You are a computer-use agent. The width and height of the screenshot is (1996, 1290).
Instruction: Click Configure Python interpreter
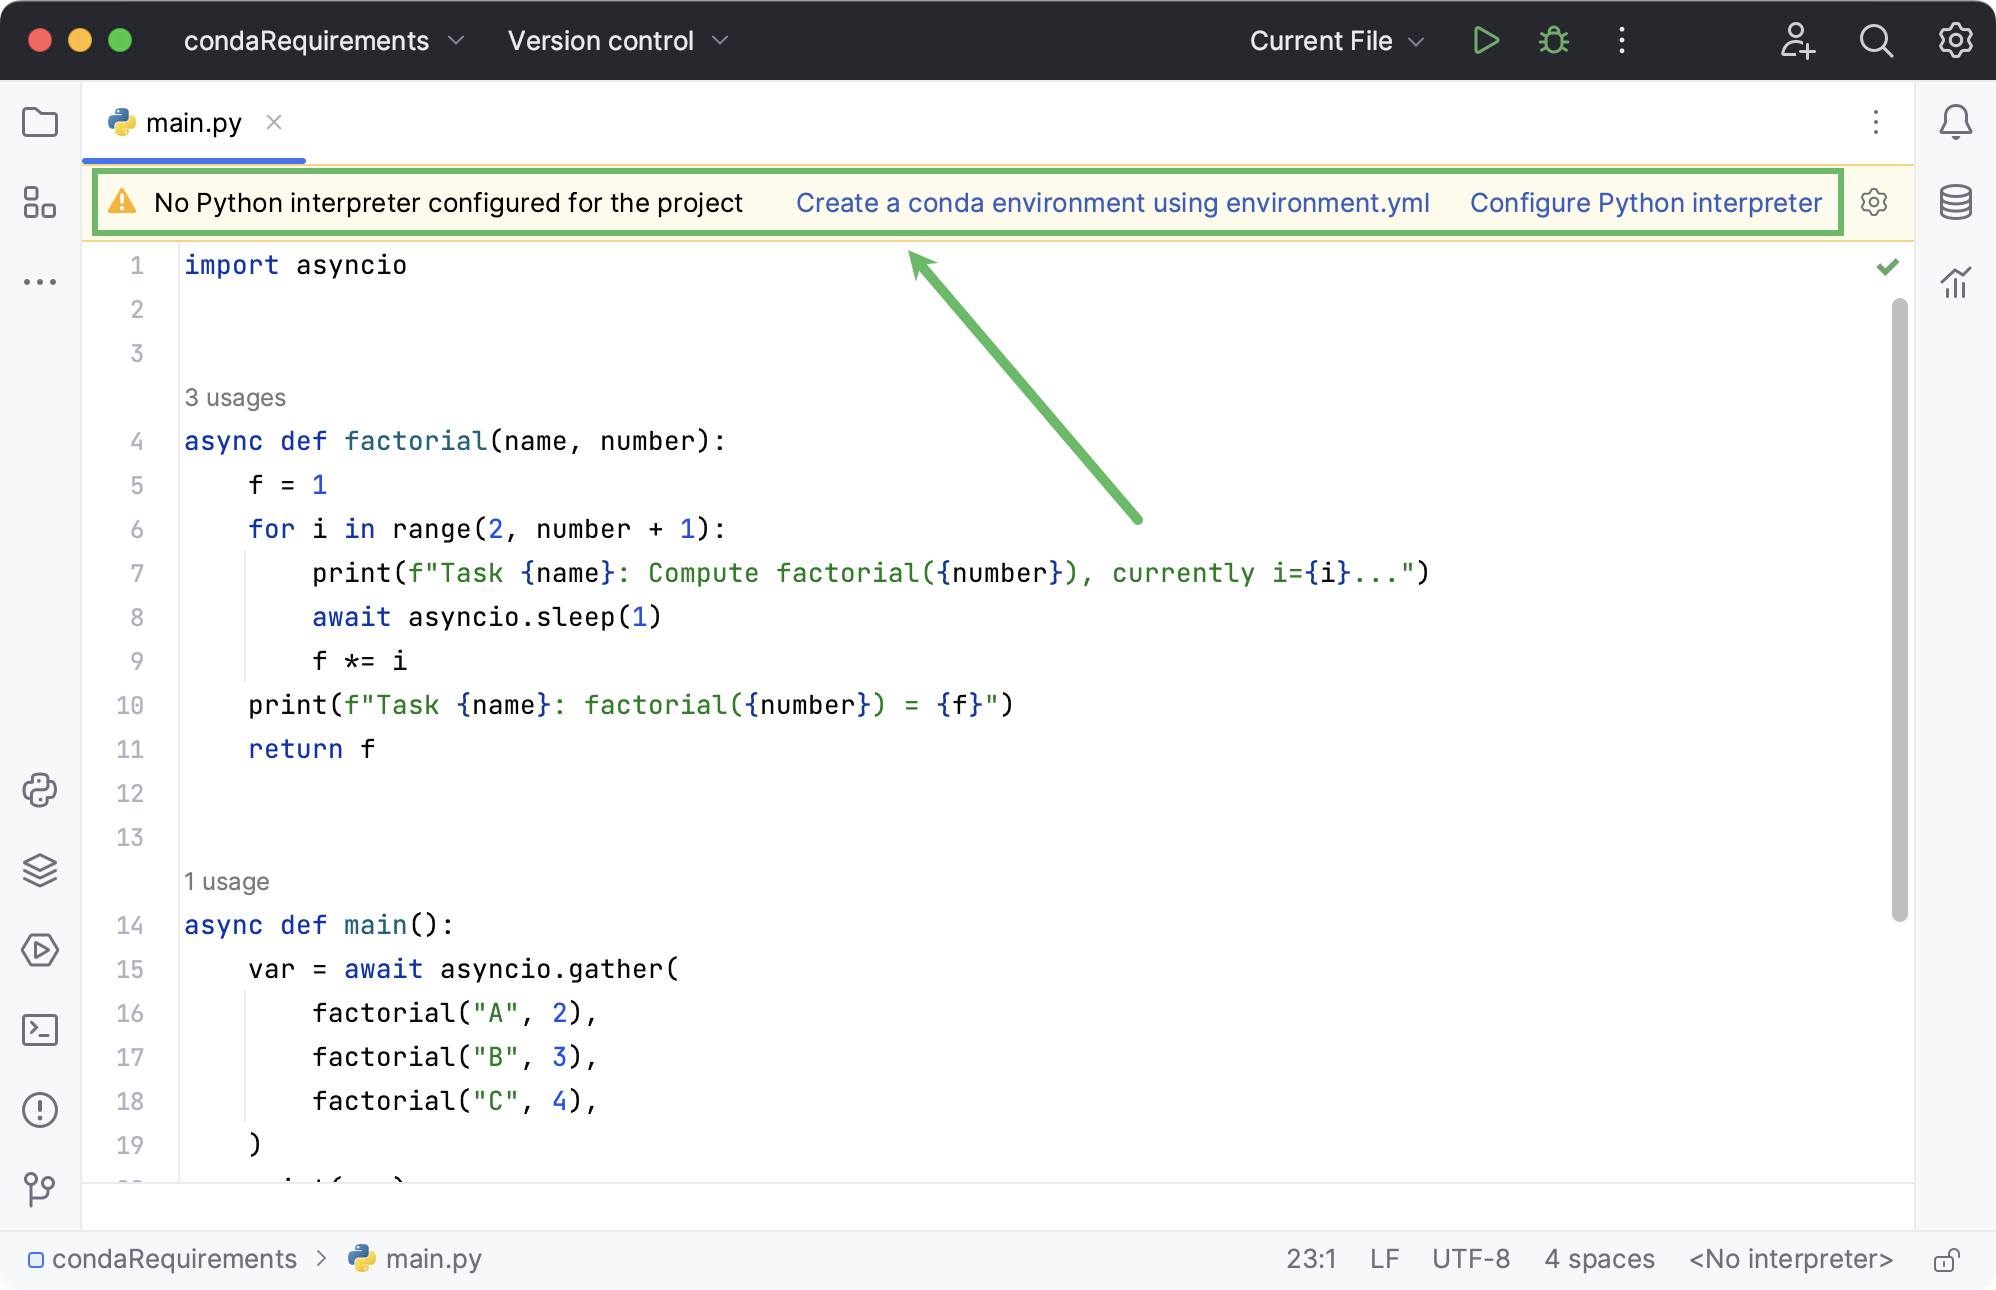click(x=1645, y=202)
